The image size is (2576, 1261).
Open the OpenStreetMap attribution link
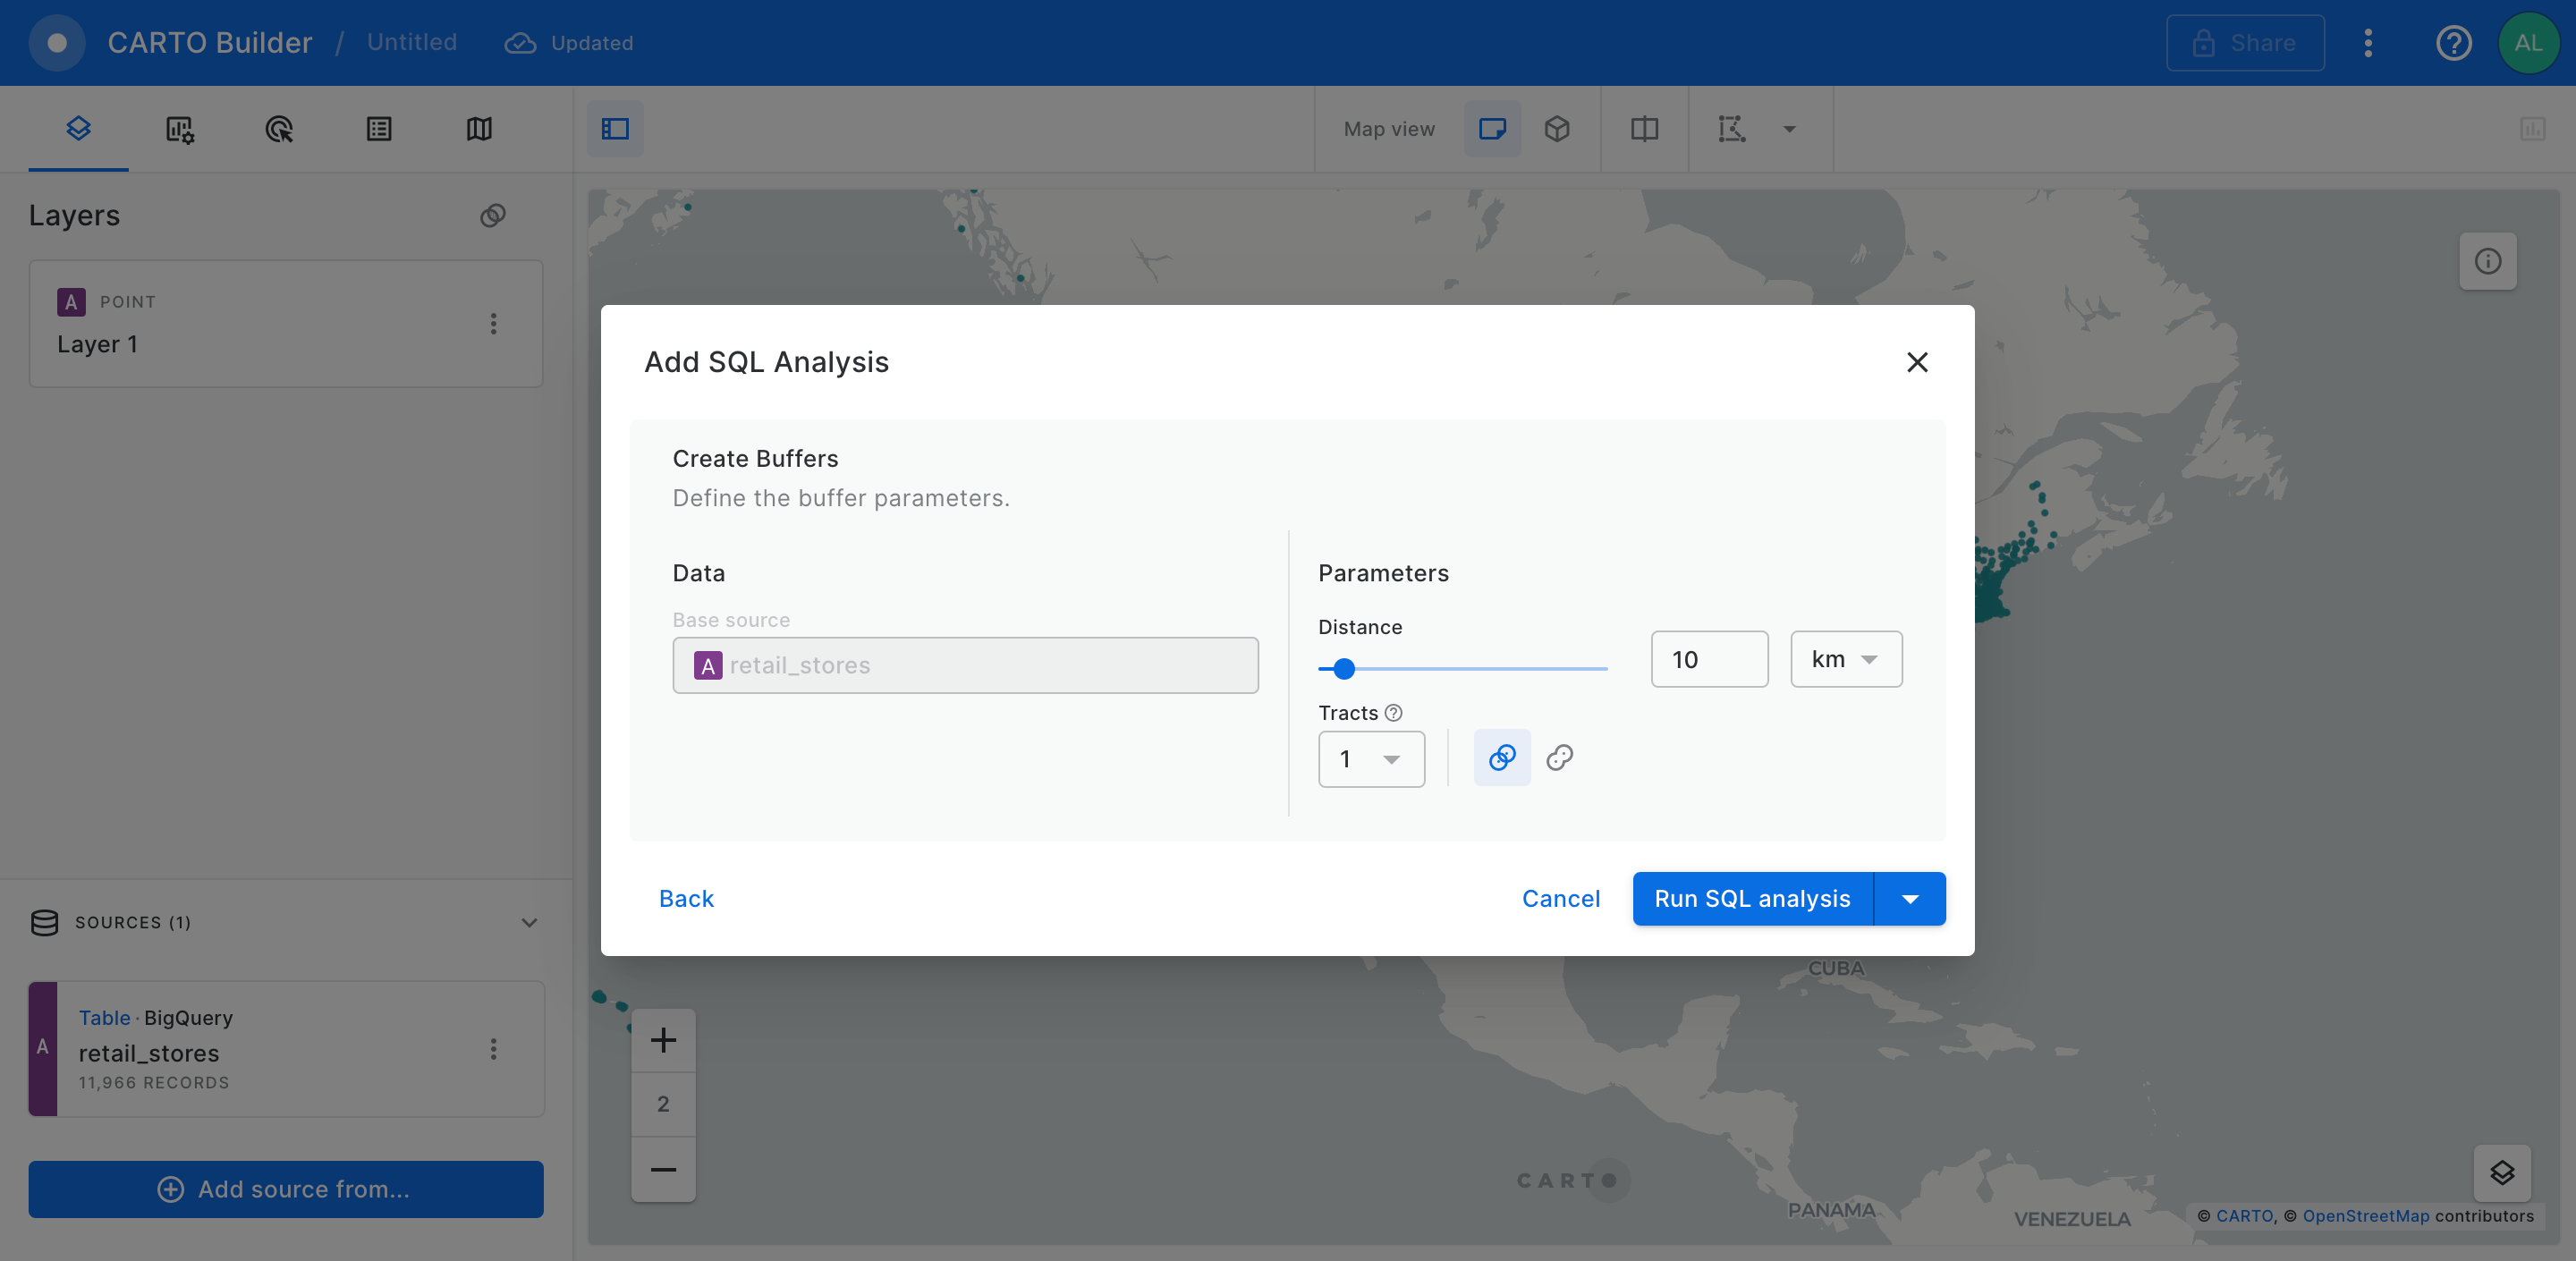pyautogui.click(x=2365, y=1216)
